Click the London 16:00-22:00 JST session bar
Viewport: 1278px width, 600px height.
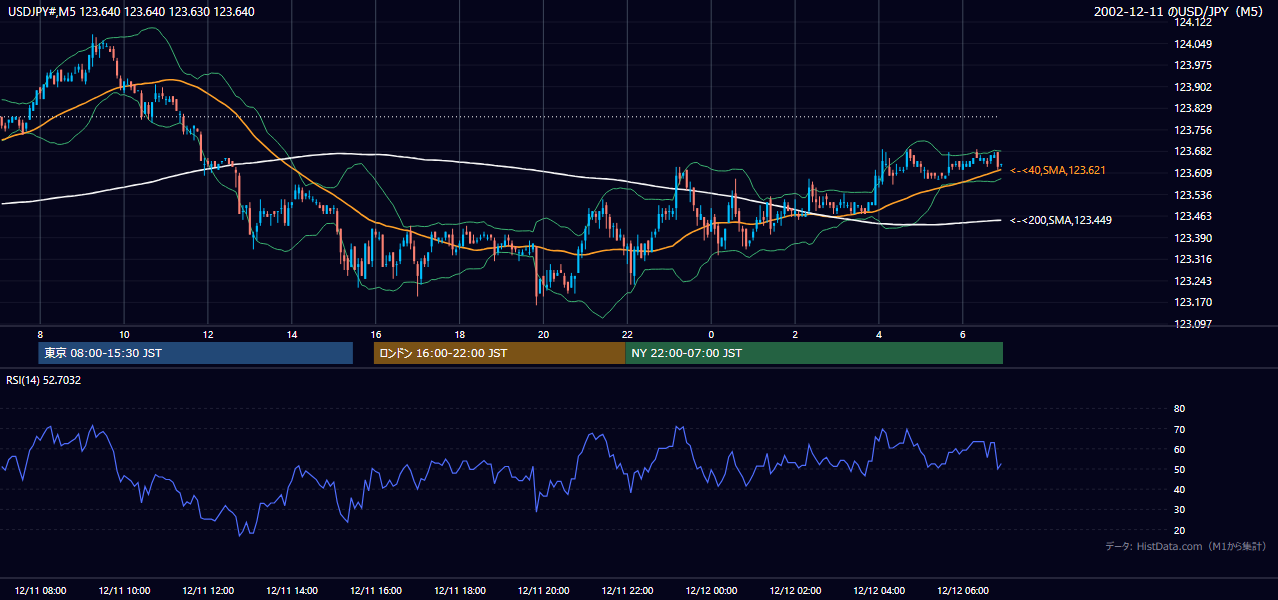tap(499, 353)
